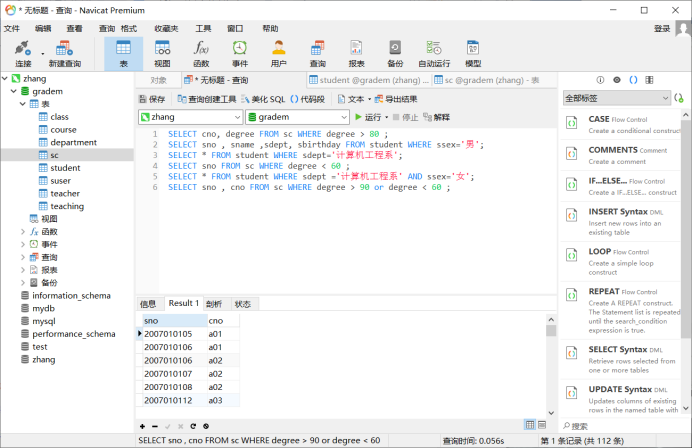Click the 解释 explain button
The image size is (692, 448).
[436, 117]
